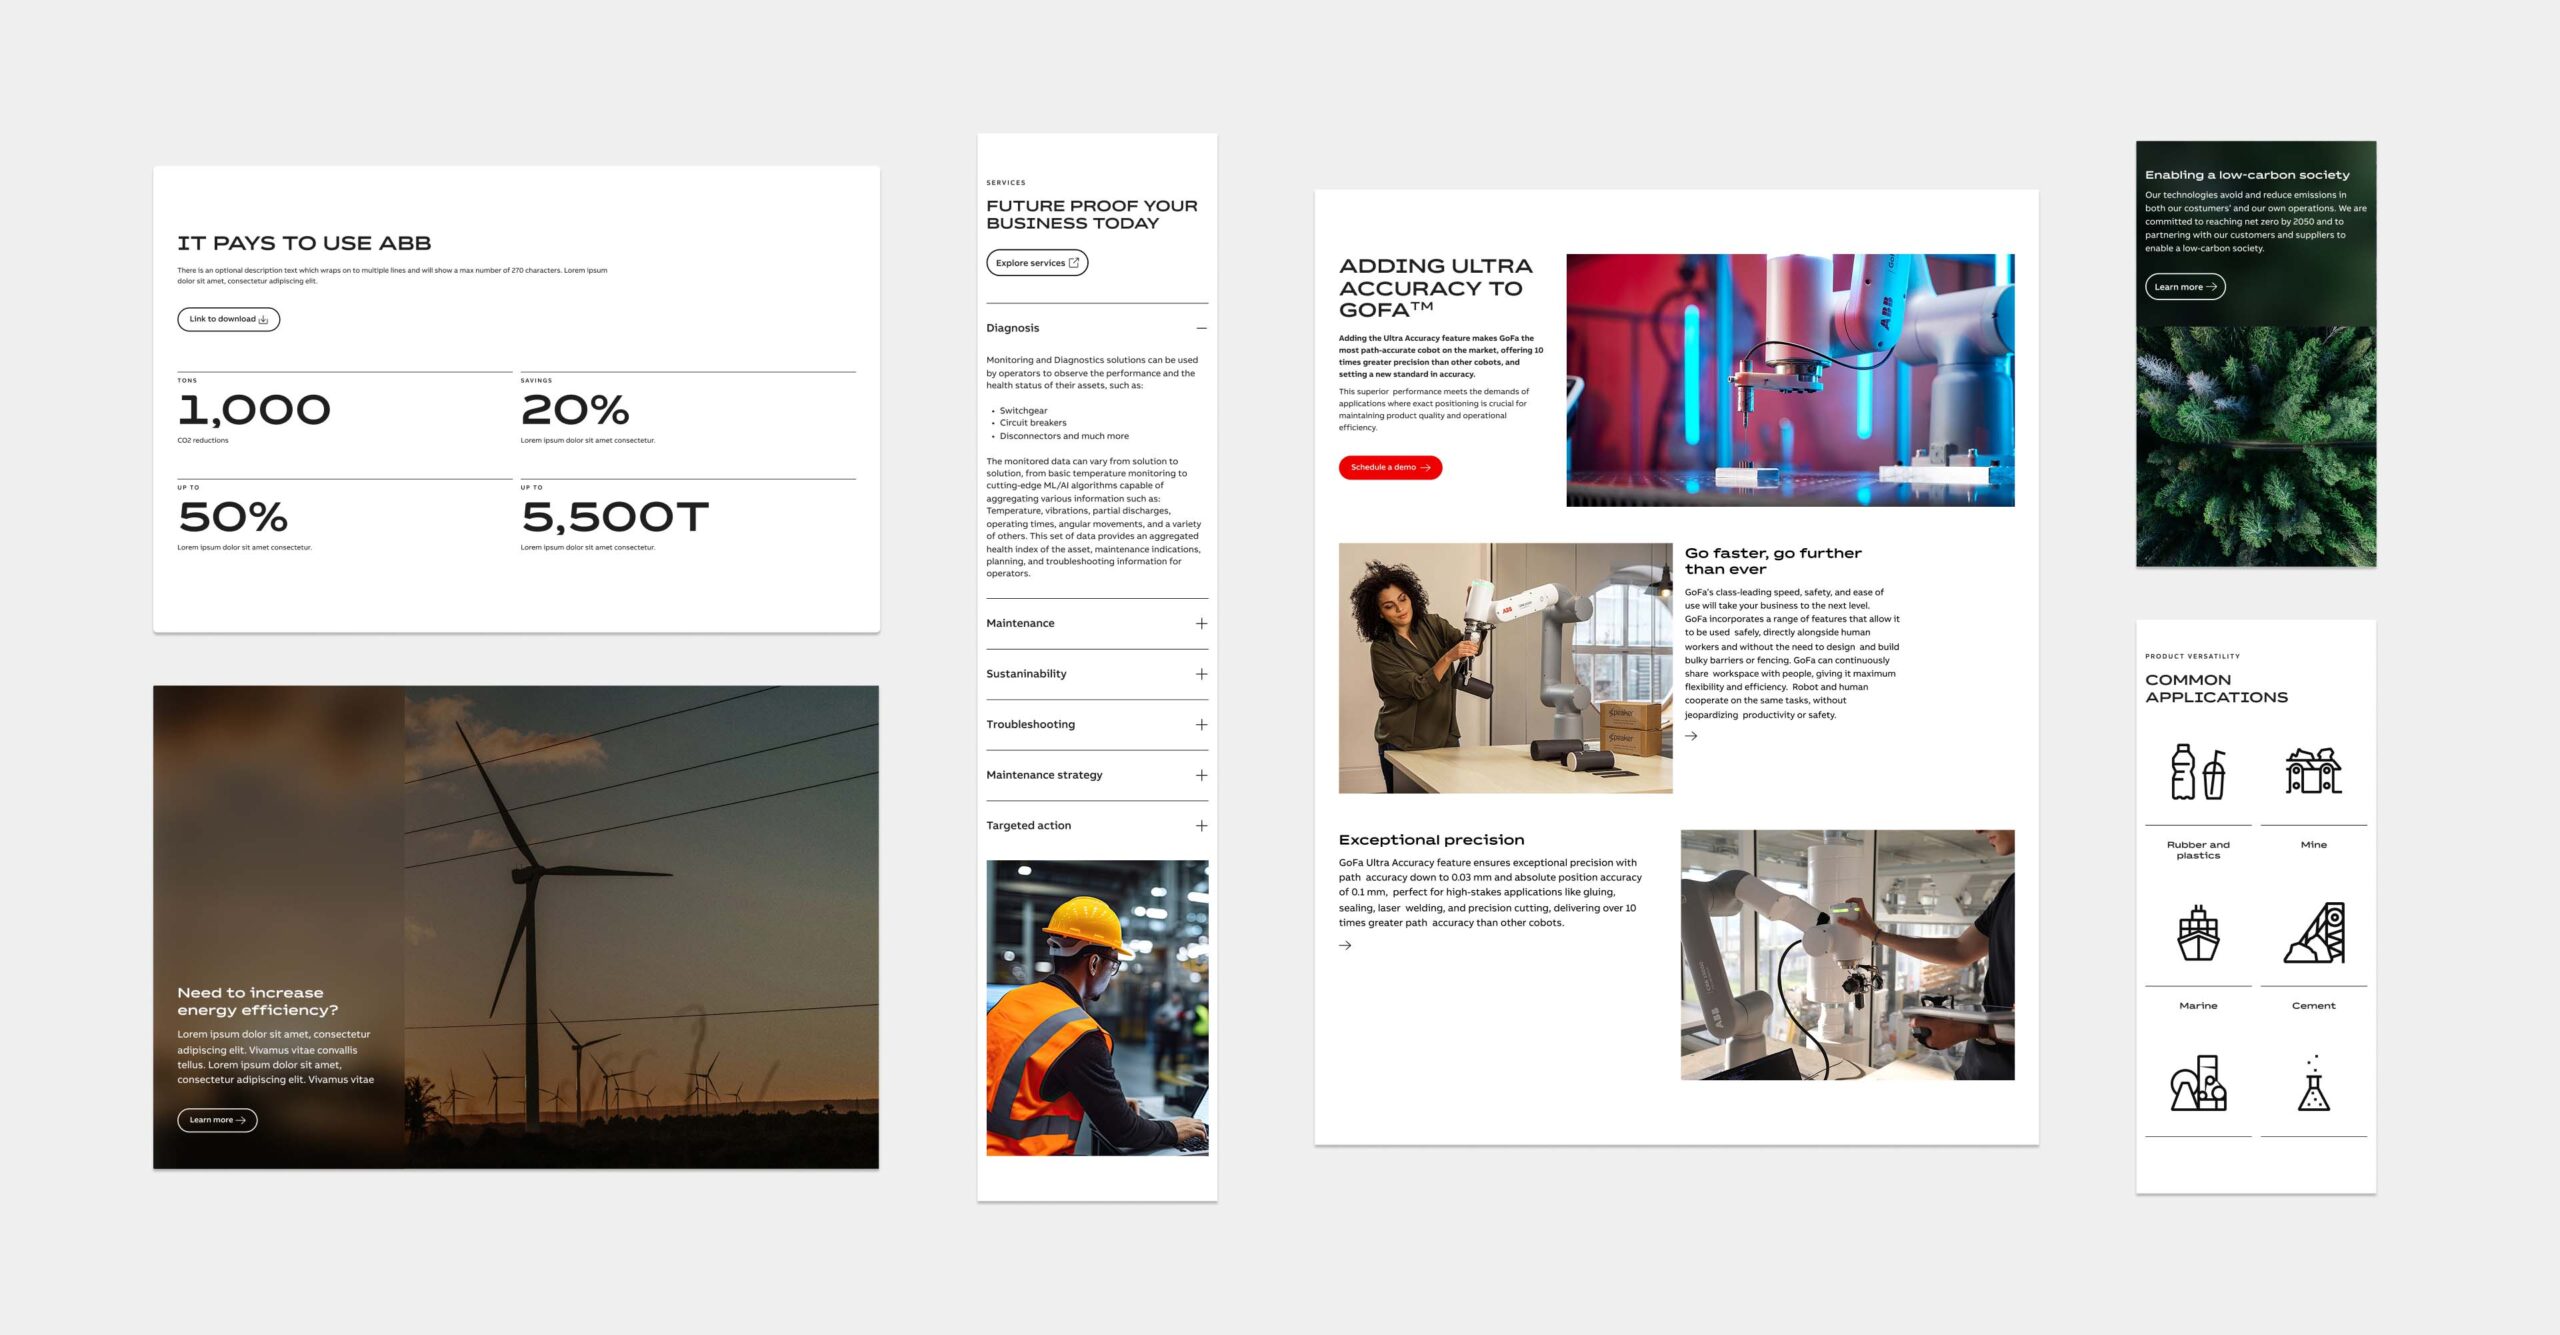Click the FUTURE PROOF YOUR BUSINESS TODAY heading
The image size is (2560, 1335).
(x=1092, y=214)
